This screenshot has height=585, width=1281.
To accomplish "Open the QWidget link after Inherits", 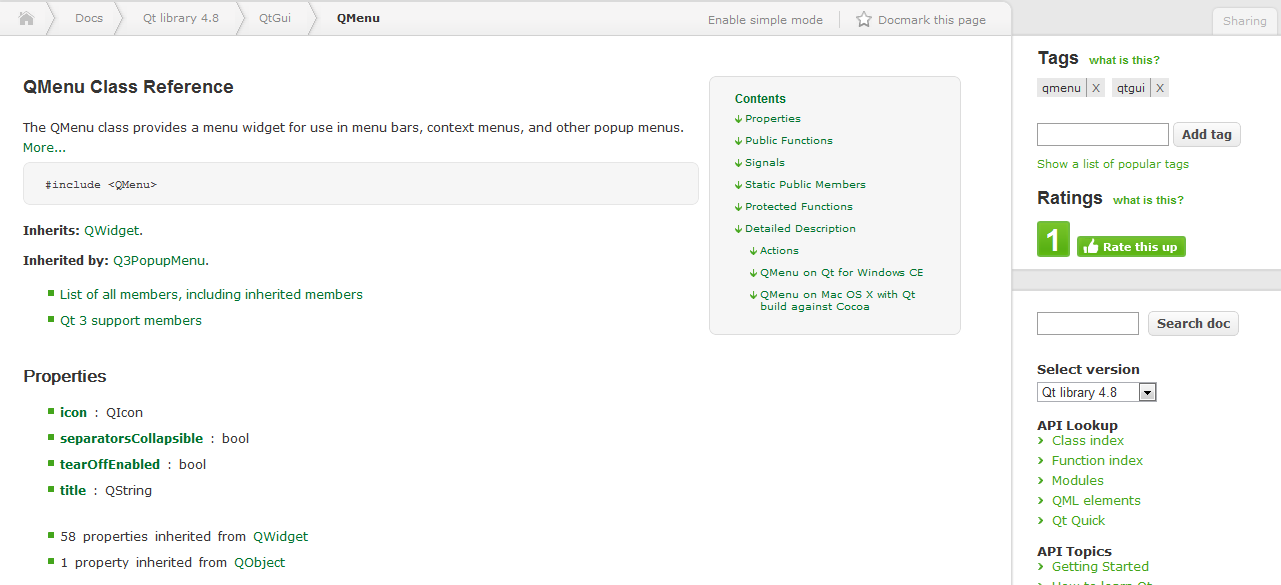I will (111, 231).
